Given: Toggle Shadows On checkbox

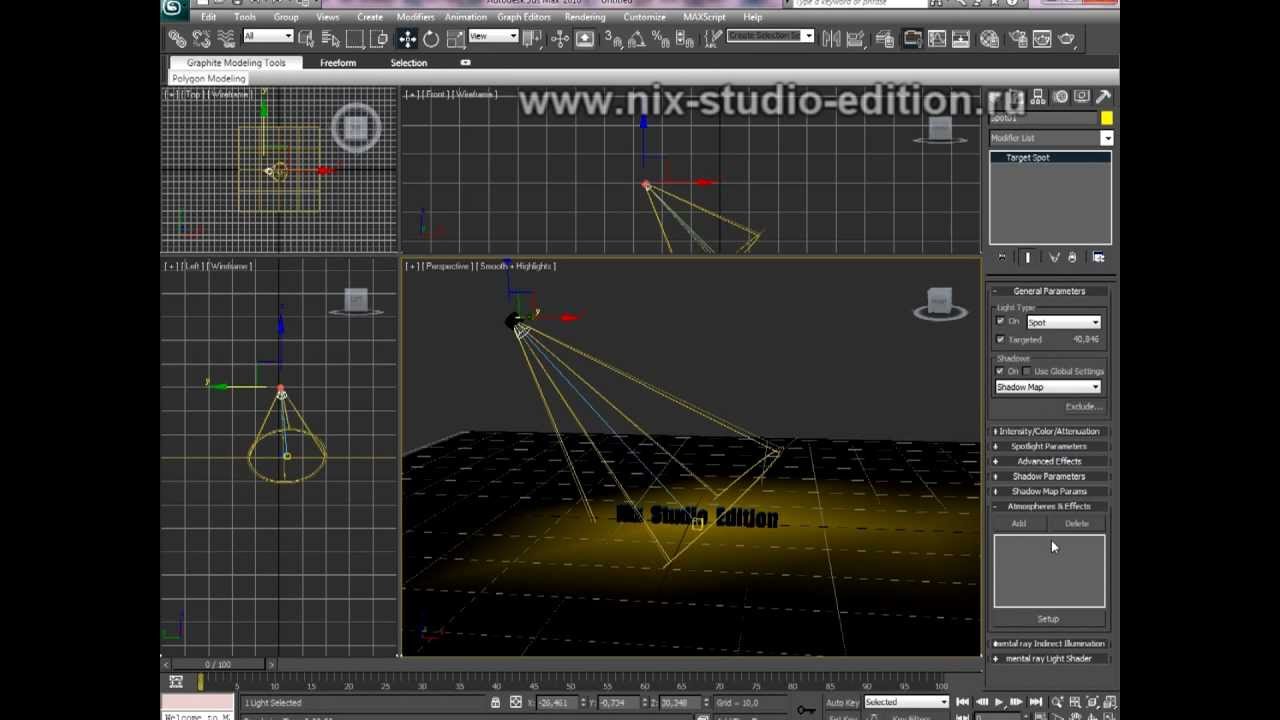Looking at the screenshot, I should click(x=1001, y=371).
